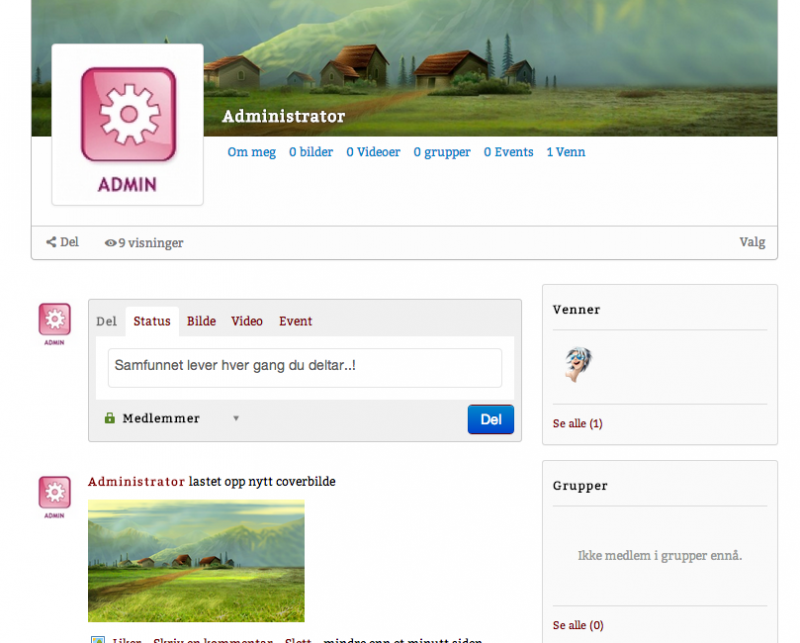800x643 pixels.
Task: Switch to the Bilde tab
Action: (x=201, y=321)
